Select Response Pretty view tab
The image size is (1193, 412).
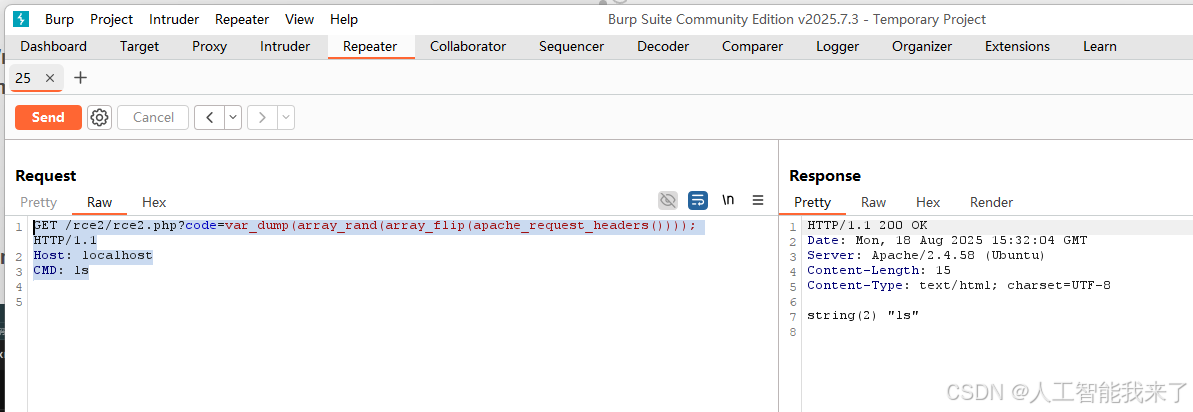click(x=813, y=202)
